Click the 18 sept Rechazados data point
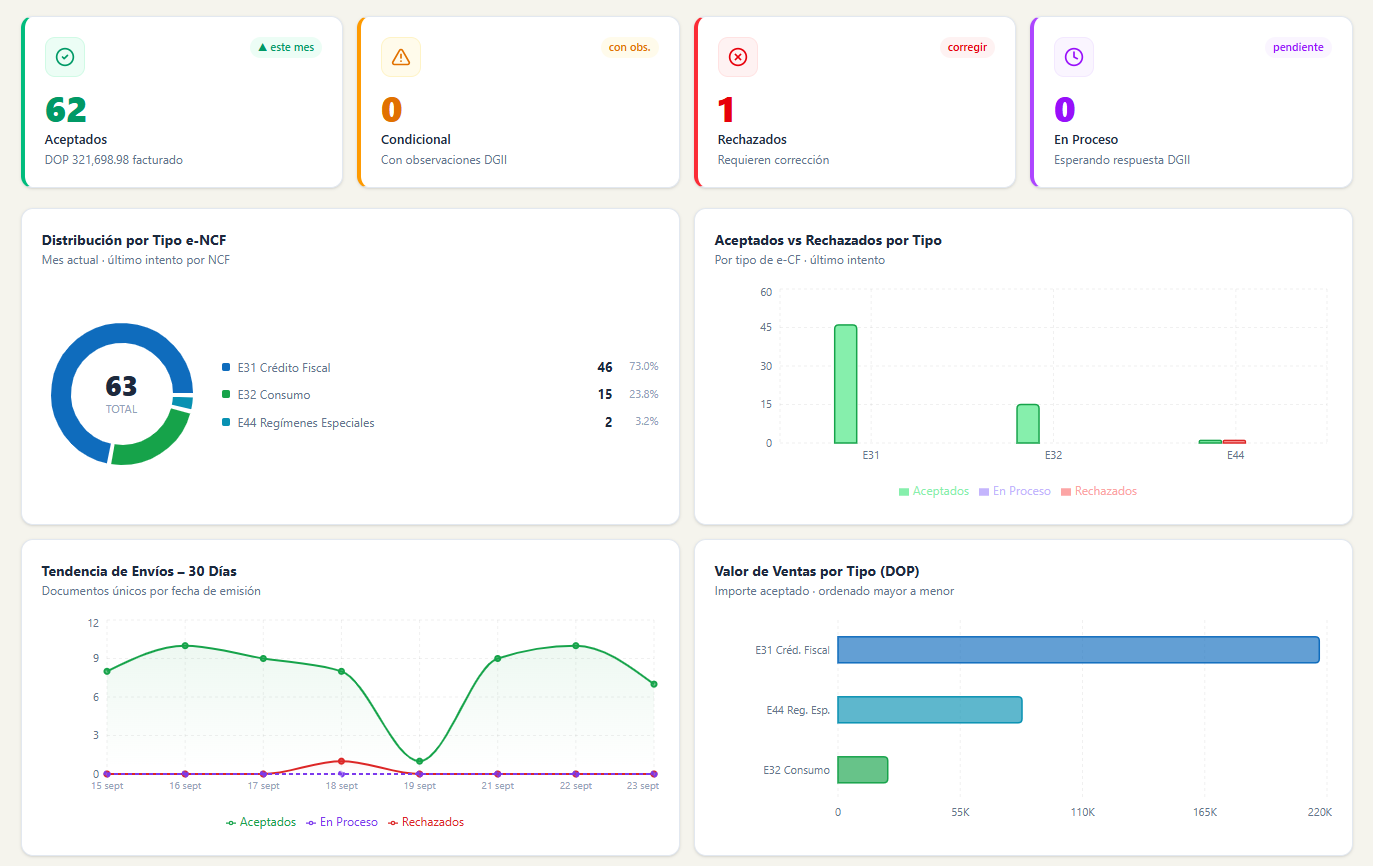This screenshot has height=866, width=1373. 341,761
